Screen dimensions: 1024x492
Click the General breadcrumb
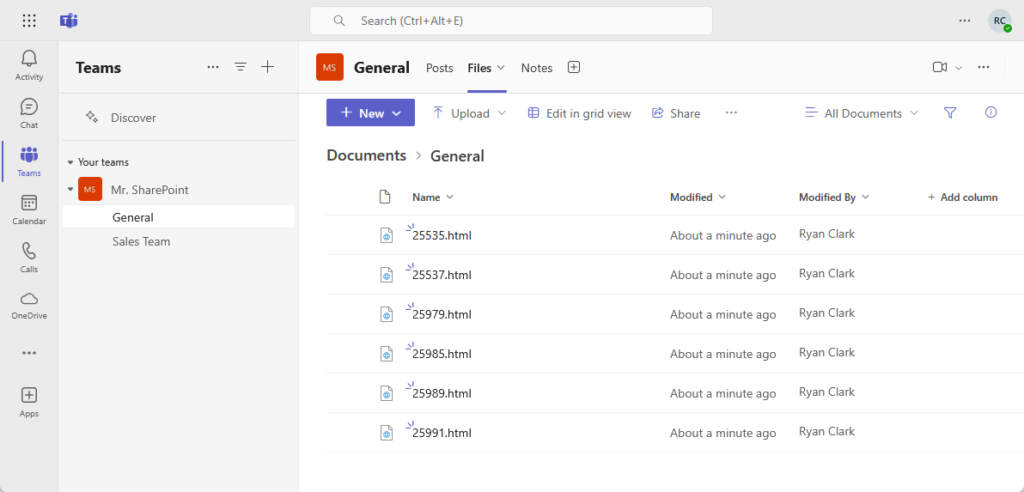coord(457,156)
